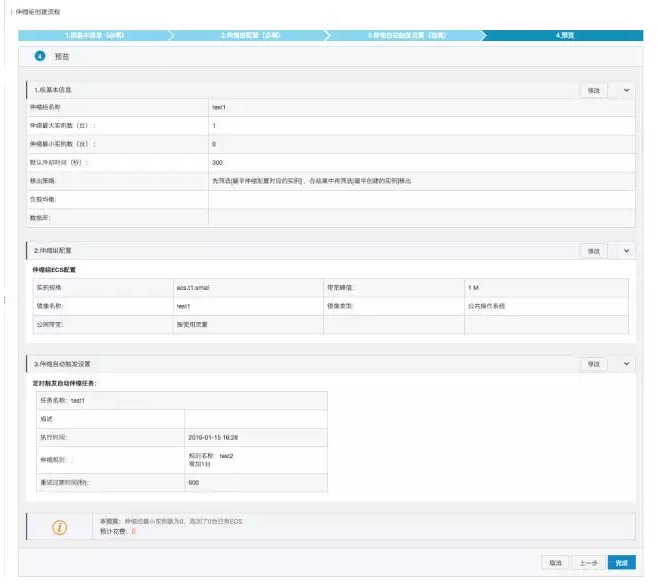The width and height of the screenshot is (658, 584).
Task: Collapse the 伸缩自动触发设置 section chevron
Action: (x=626, y=364)
